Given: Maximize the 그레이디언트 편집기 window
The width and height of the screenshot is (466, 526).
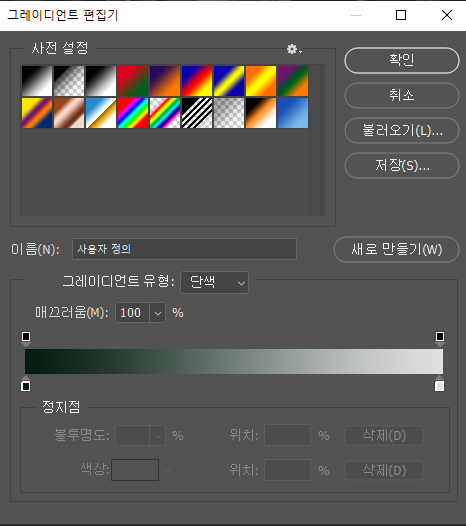Looking at the screenshot, I should click(x=401, y=15).
